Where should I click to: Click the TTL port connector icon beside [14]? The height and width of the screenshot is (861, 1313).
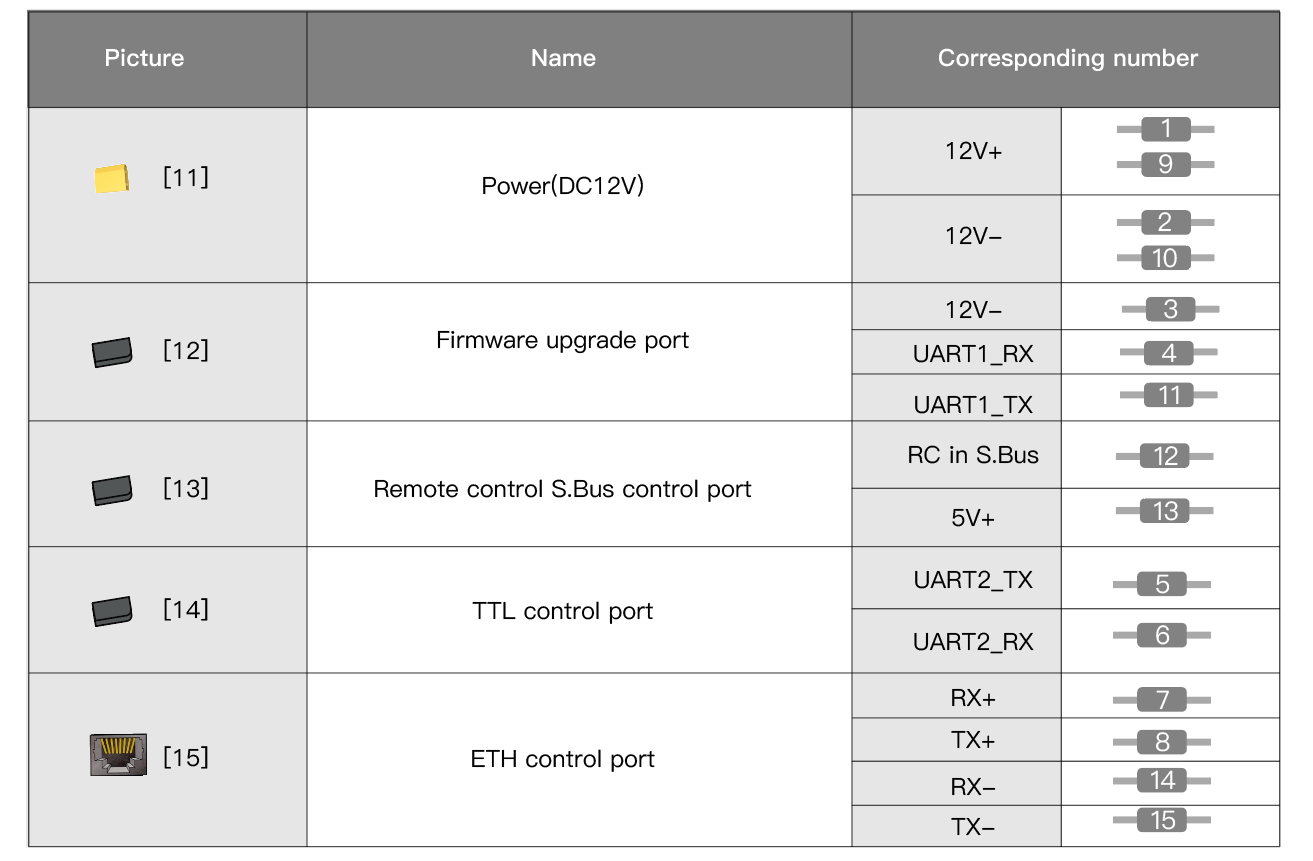[111, 611]
